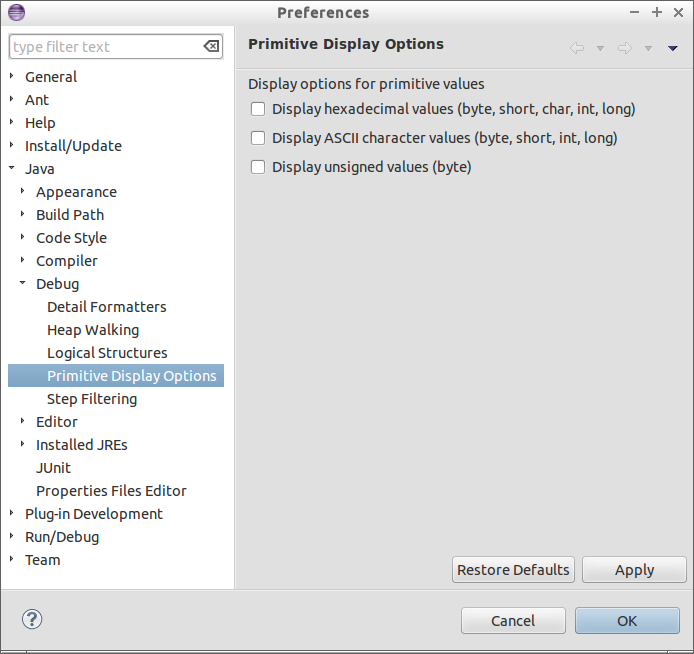Click the Apply button
This screenshot has height=654, width=694.
click(634, 570)
